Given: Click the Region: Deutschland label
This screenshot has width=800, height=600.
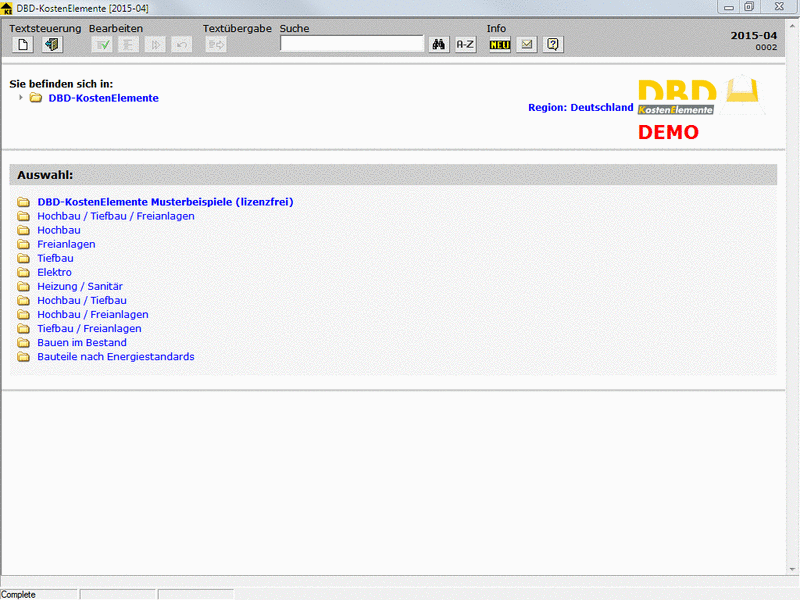Looking at the screenshot, I should pos(581,108).
